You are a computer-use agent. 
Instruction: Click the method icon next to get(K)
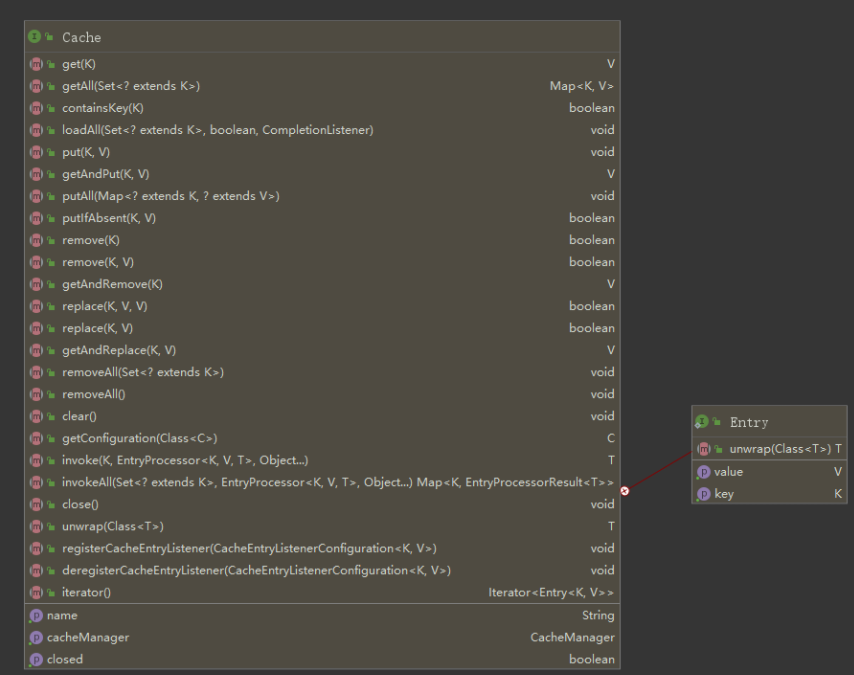36,64
